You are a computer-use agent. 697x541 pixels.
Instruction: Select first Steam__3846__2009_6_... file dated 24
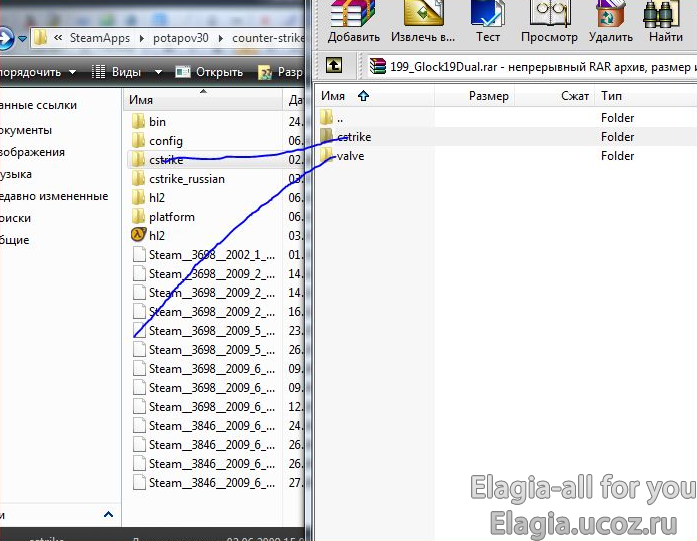(212, 426)
